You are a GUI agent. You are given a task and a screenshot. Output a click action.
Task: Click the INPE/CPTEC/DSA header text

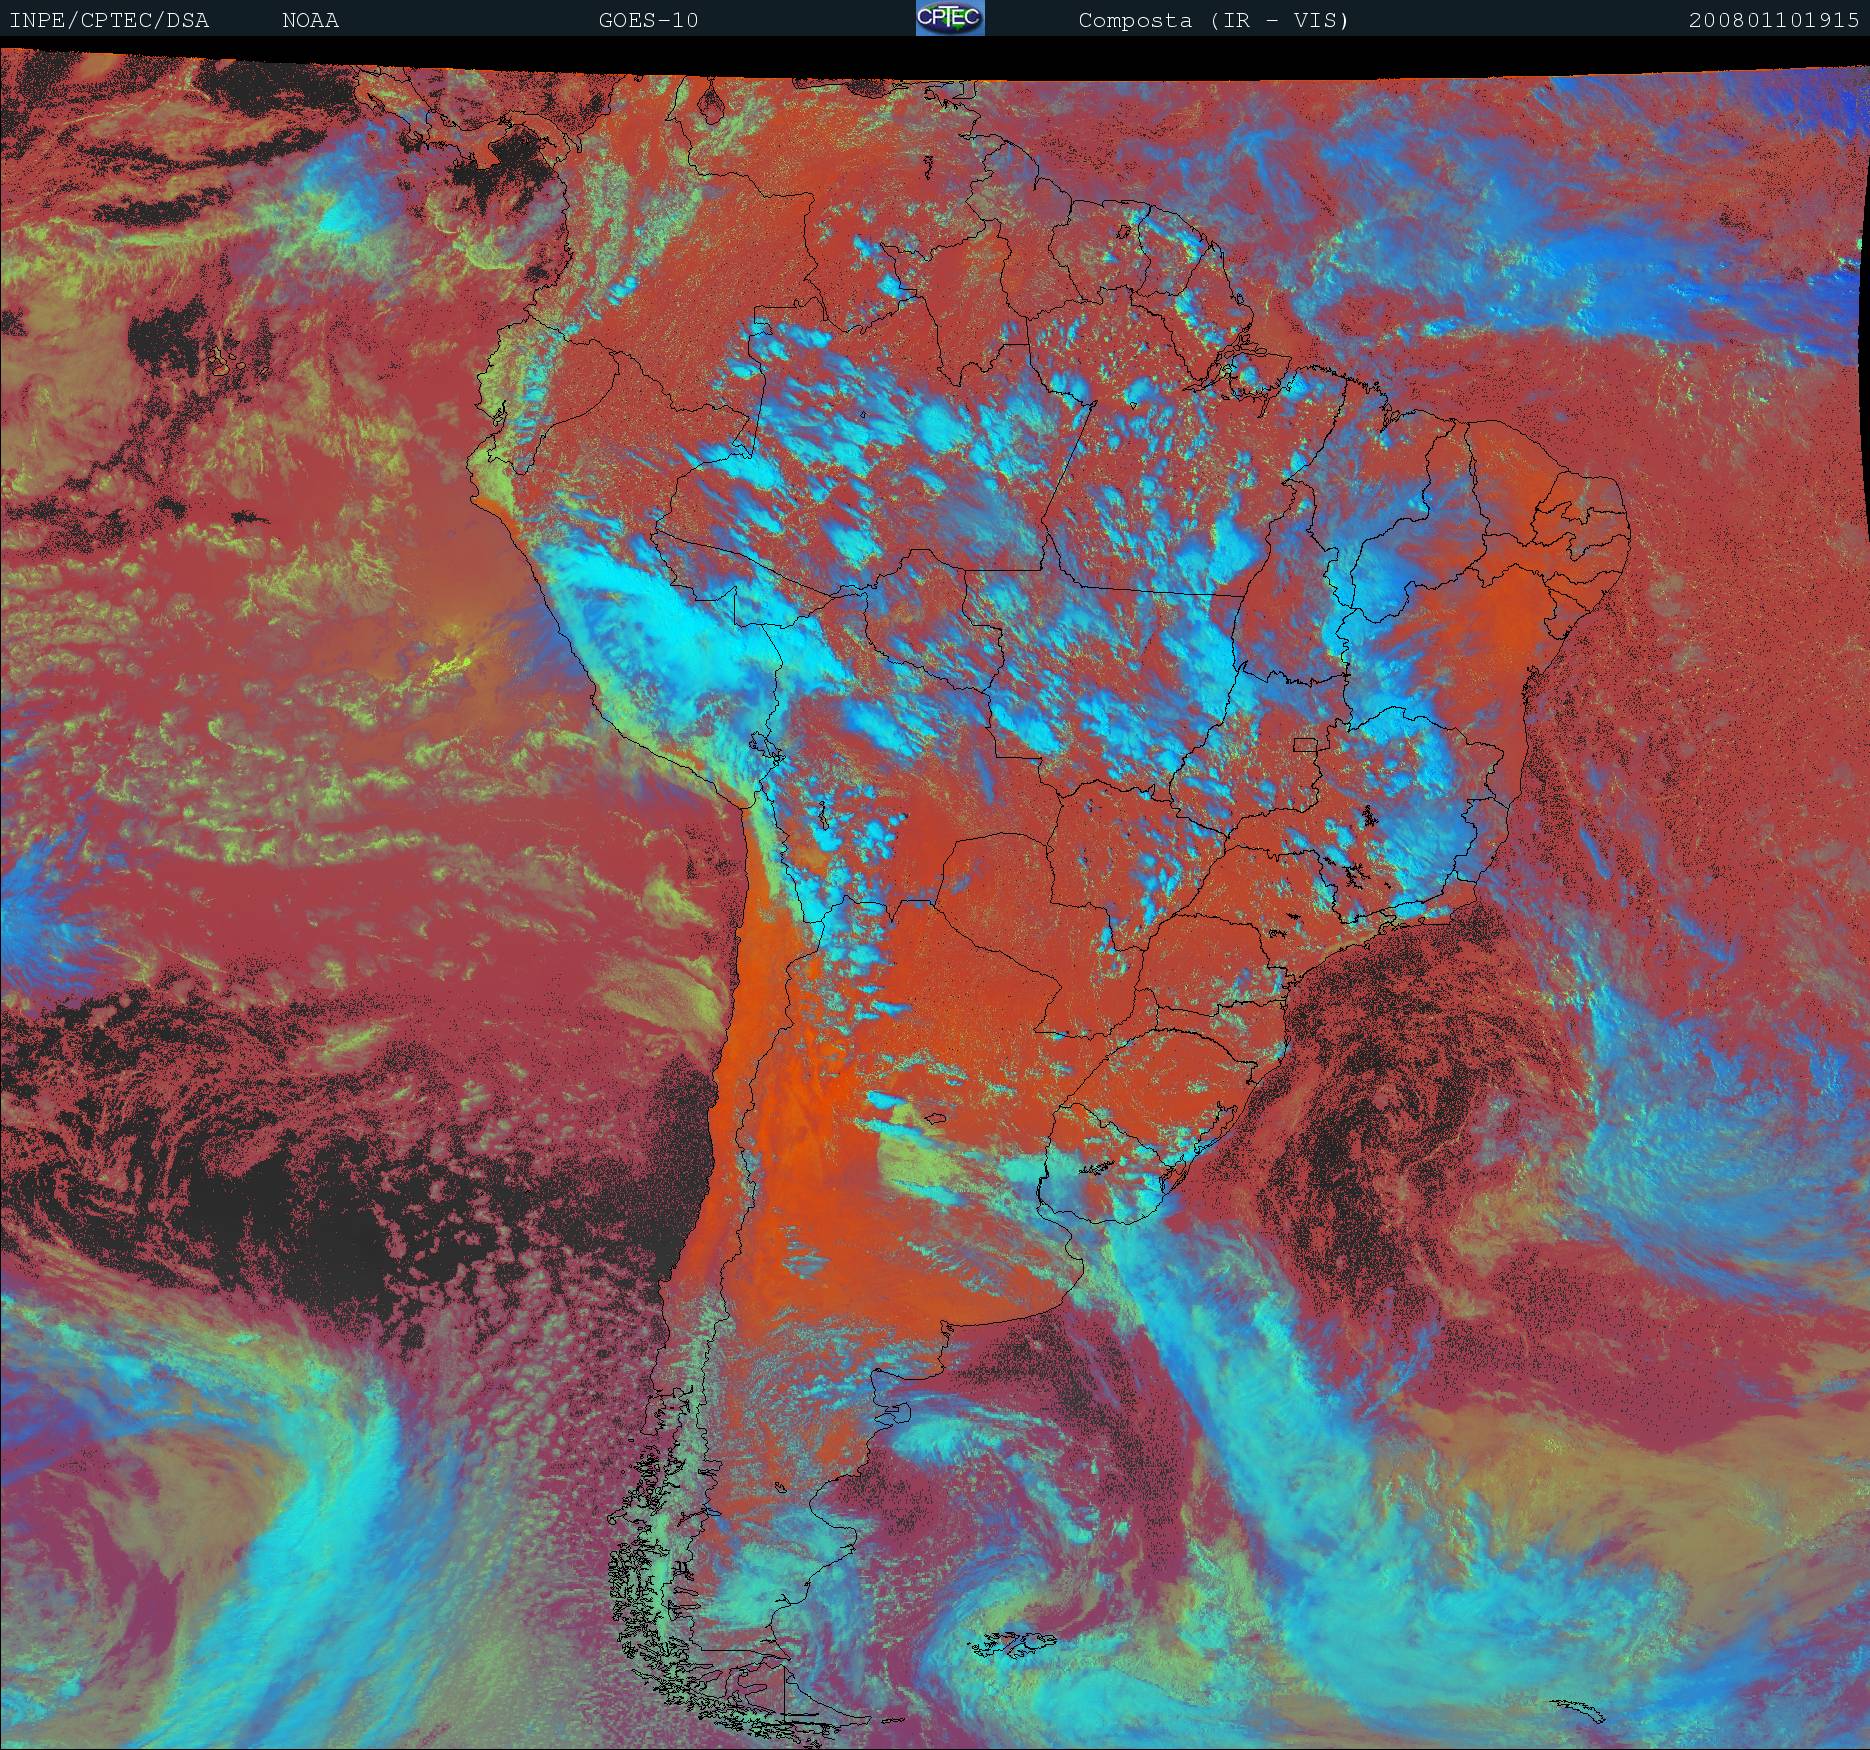click(109, 20)
